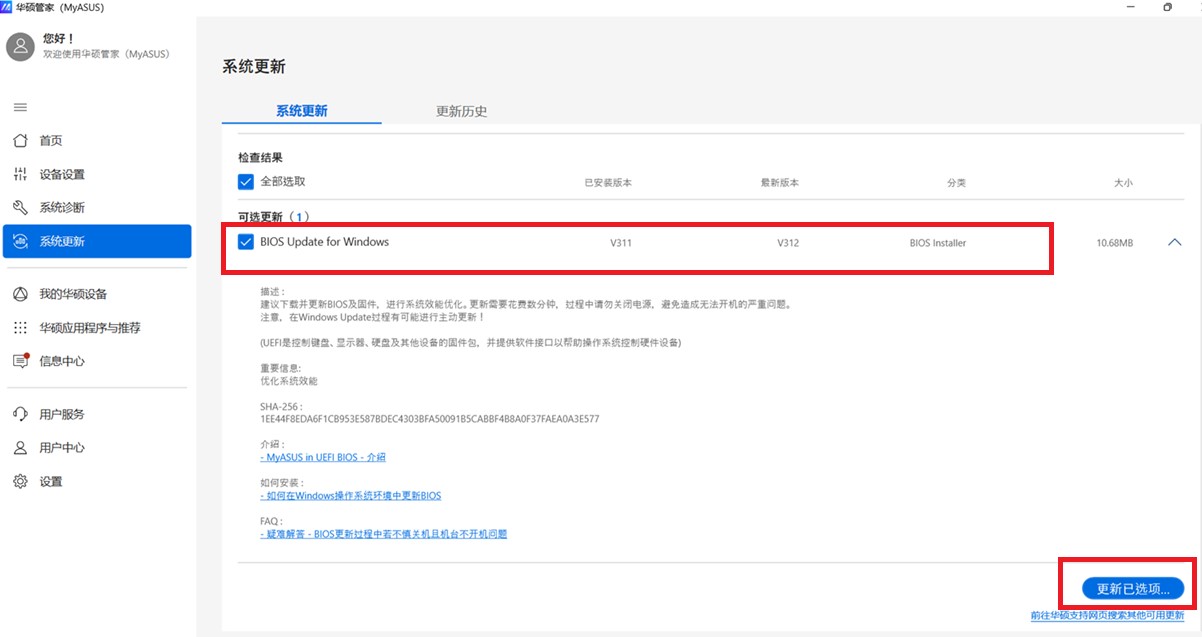The width and height of the screenshot is (1202, 637).
Task: Toggle the Select All (全部选取) checkbox
Action: 246,182
